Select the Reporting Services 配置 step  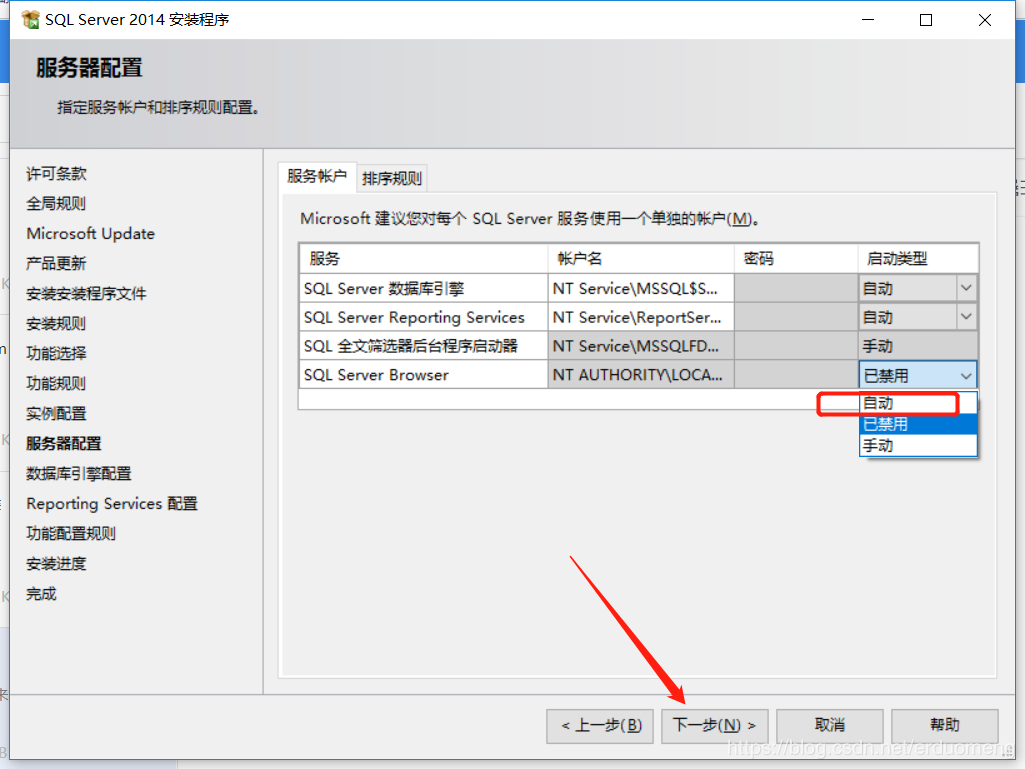pyautogui.click(x=112, y=504)
